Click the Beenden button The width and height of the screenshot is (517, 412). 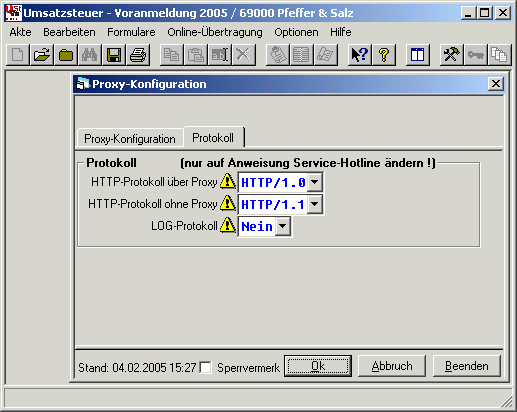pos(467,366)
